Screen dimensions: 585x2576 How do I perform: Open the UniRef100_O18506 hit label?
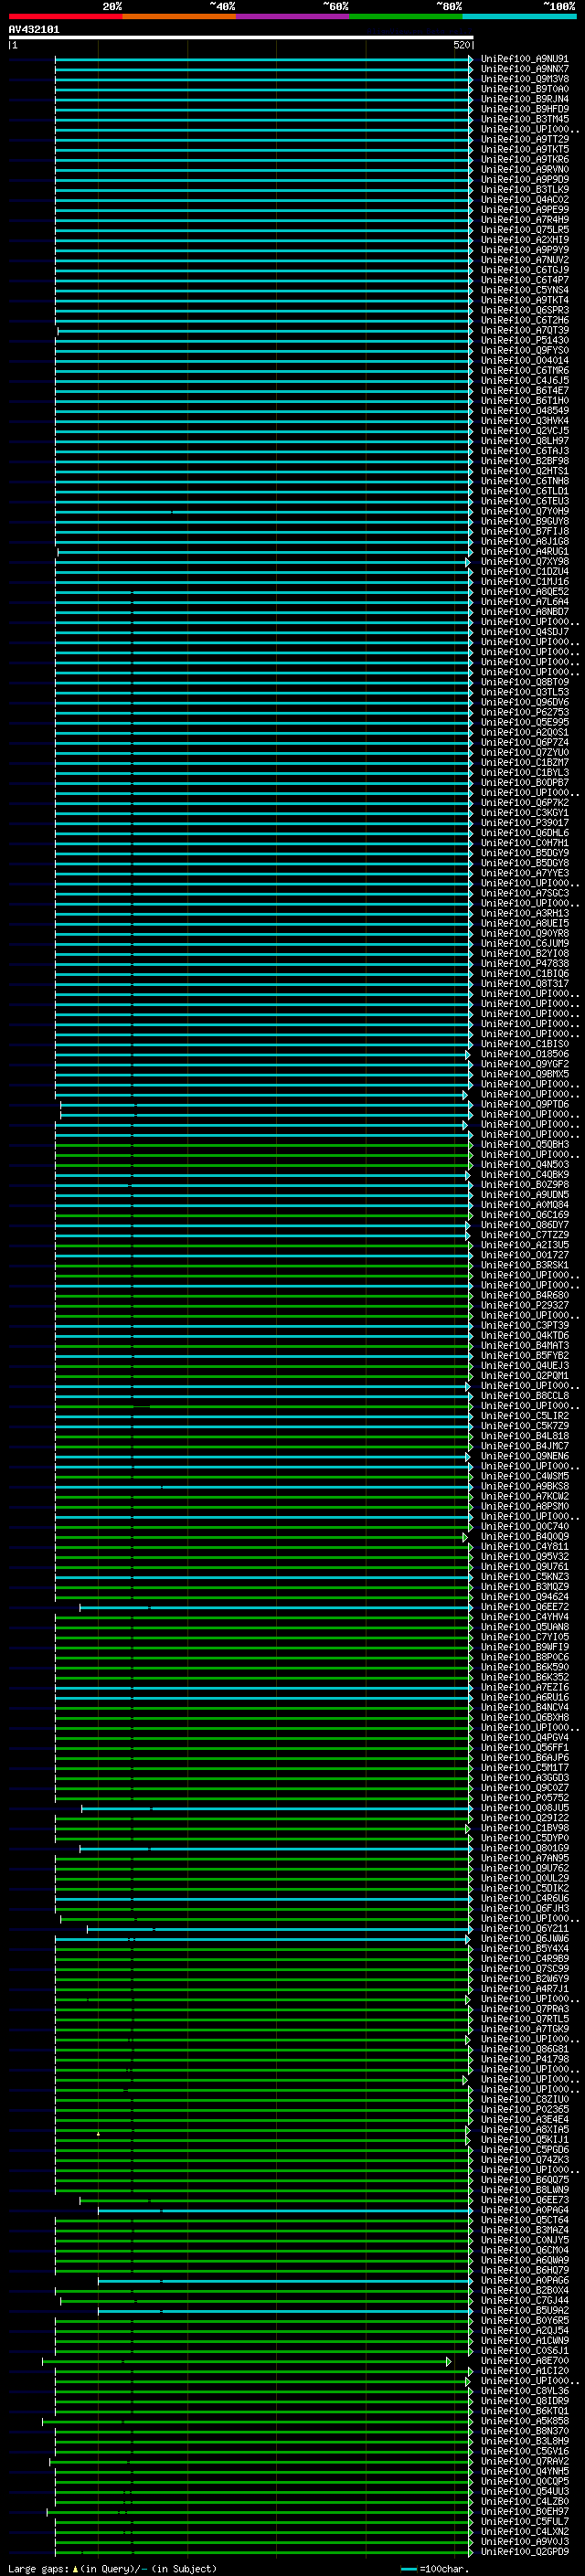pyautogui.click(x=525, y=1054)
